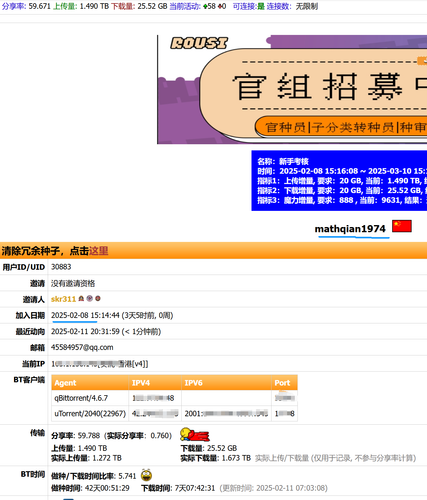Click the 下载量 25.52 GB in 传输 row
The height and width of the screenshot is (500, 427).
[209, 448]
